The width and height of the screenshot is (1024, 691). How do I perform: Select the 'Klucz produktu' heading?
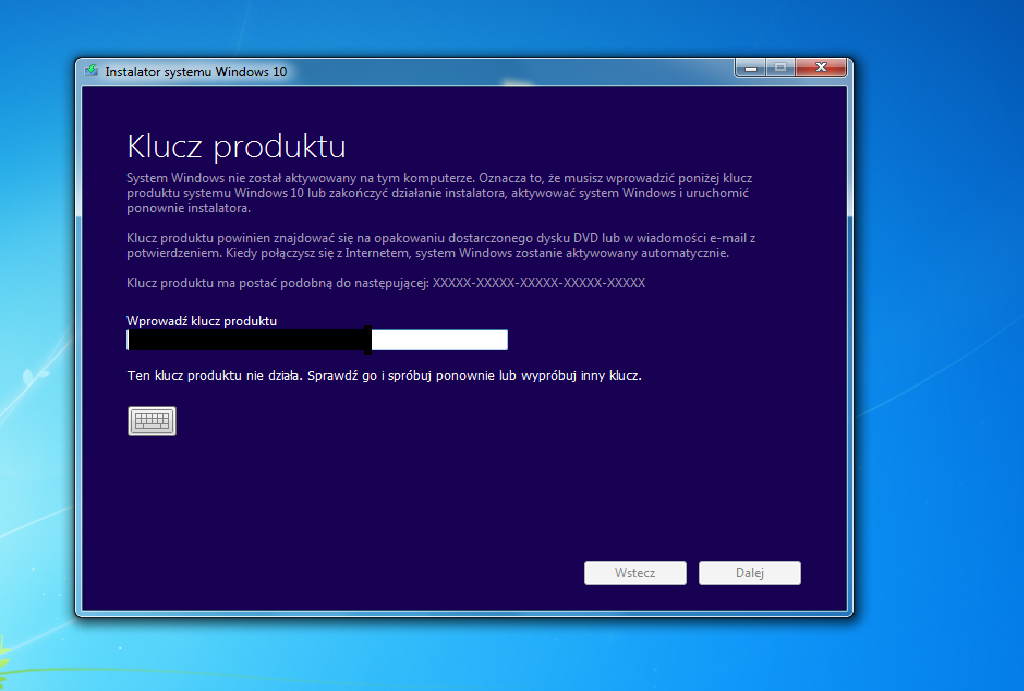[236, 146]
